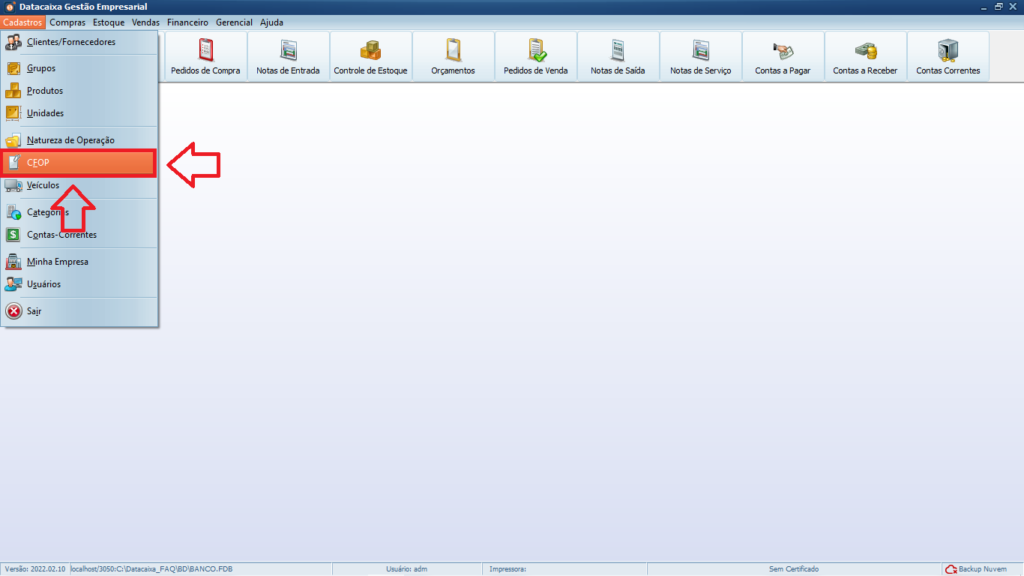Click Natureza de Operação menu item
The image size is (1024, 576).
point(70,140)
